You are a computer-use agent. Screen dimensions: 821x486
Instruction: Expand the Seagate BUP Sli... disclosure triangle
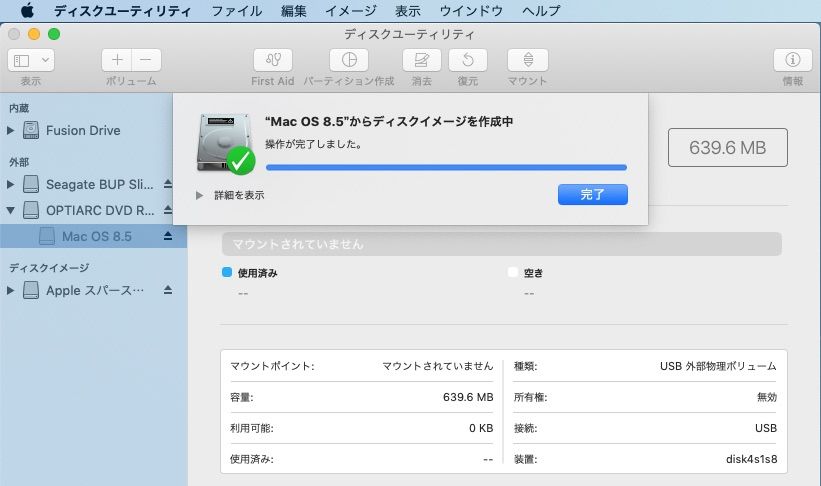(10, 184)
